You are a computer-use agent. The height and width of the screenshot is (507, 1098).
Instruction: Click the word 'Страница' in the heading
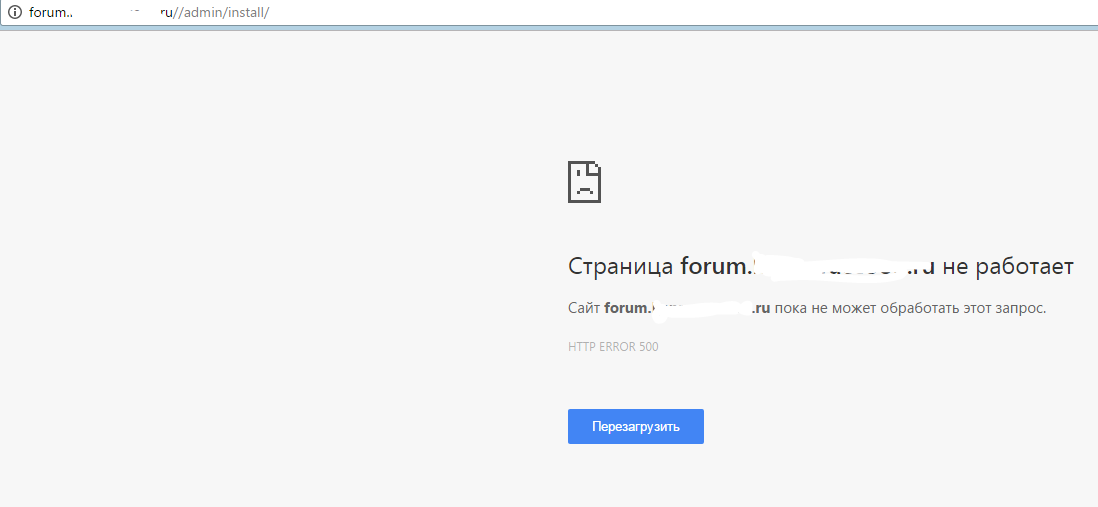click(621, 267)
